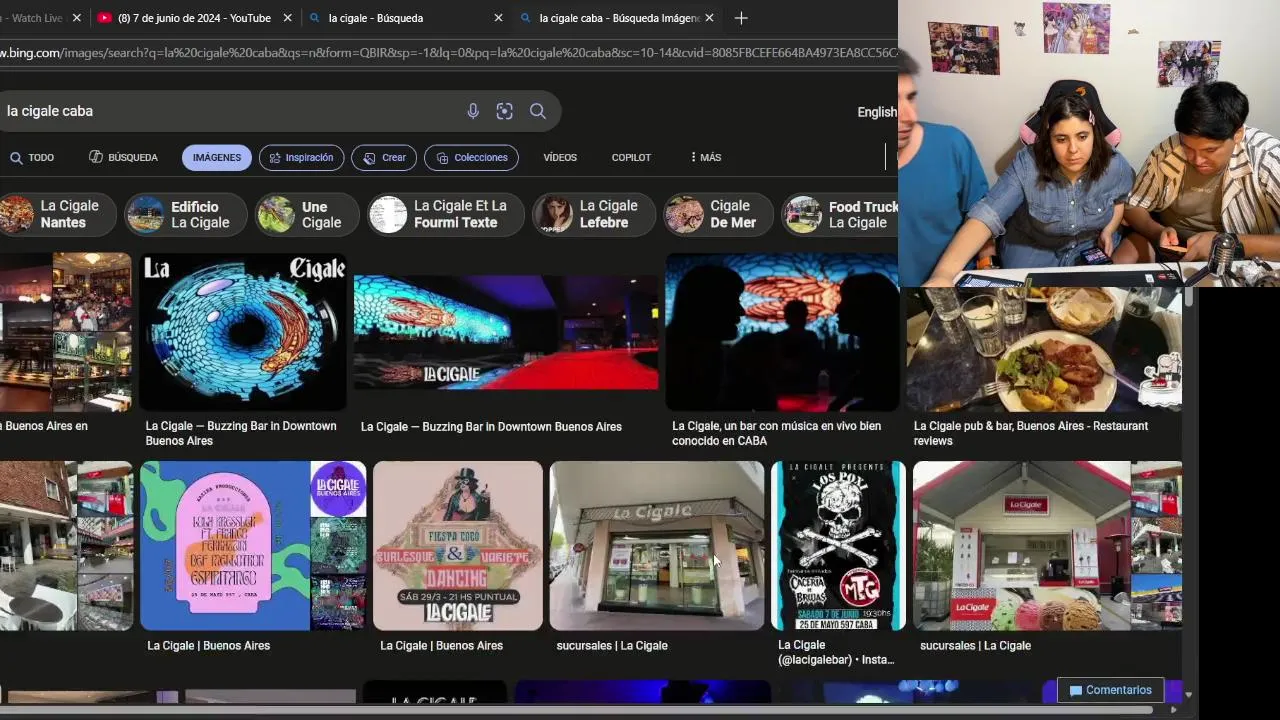The height and width of the screenshot is (720, 1280).
Task: Go to the COPILOT category
Action: [631, 157]
